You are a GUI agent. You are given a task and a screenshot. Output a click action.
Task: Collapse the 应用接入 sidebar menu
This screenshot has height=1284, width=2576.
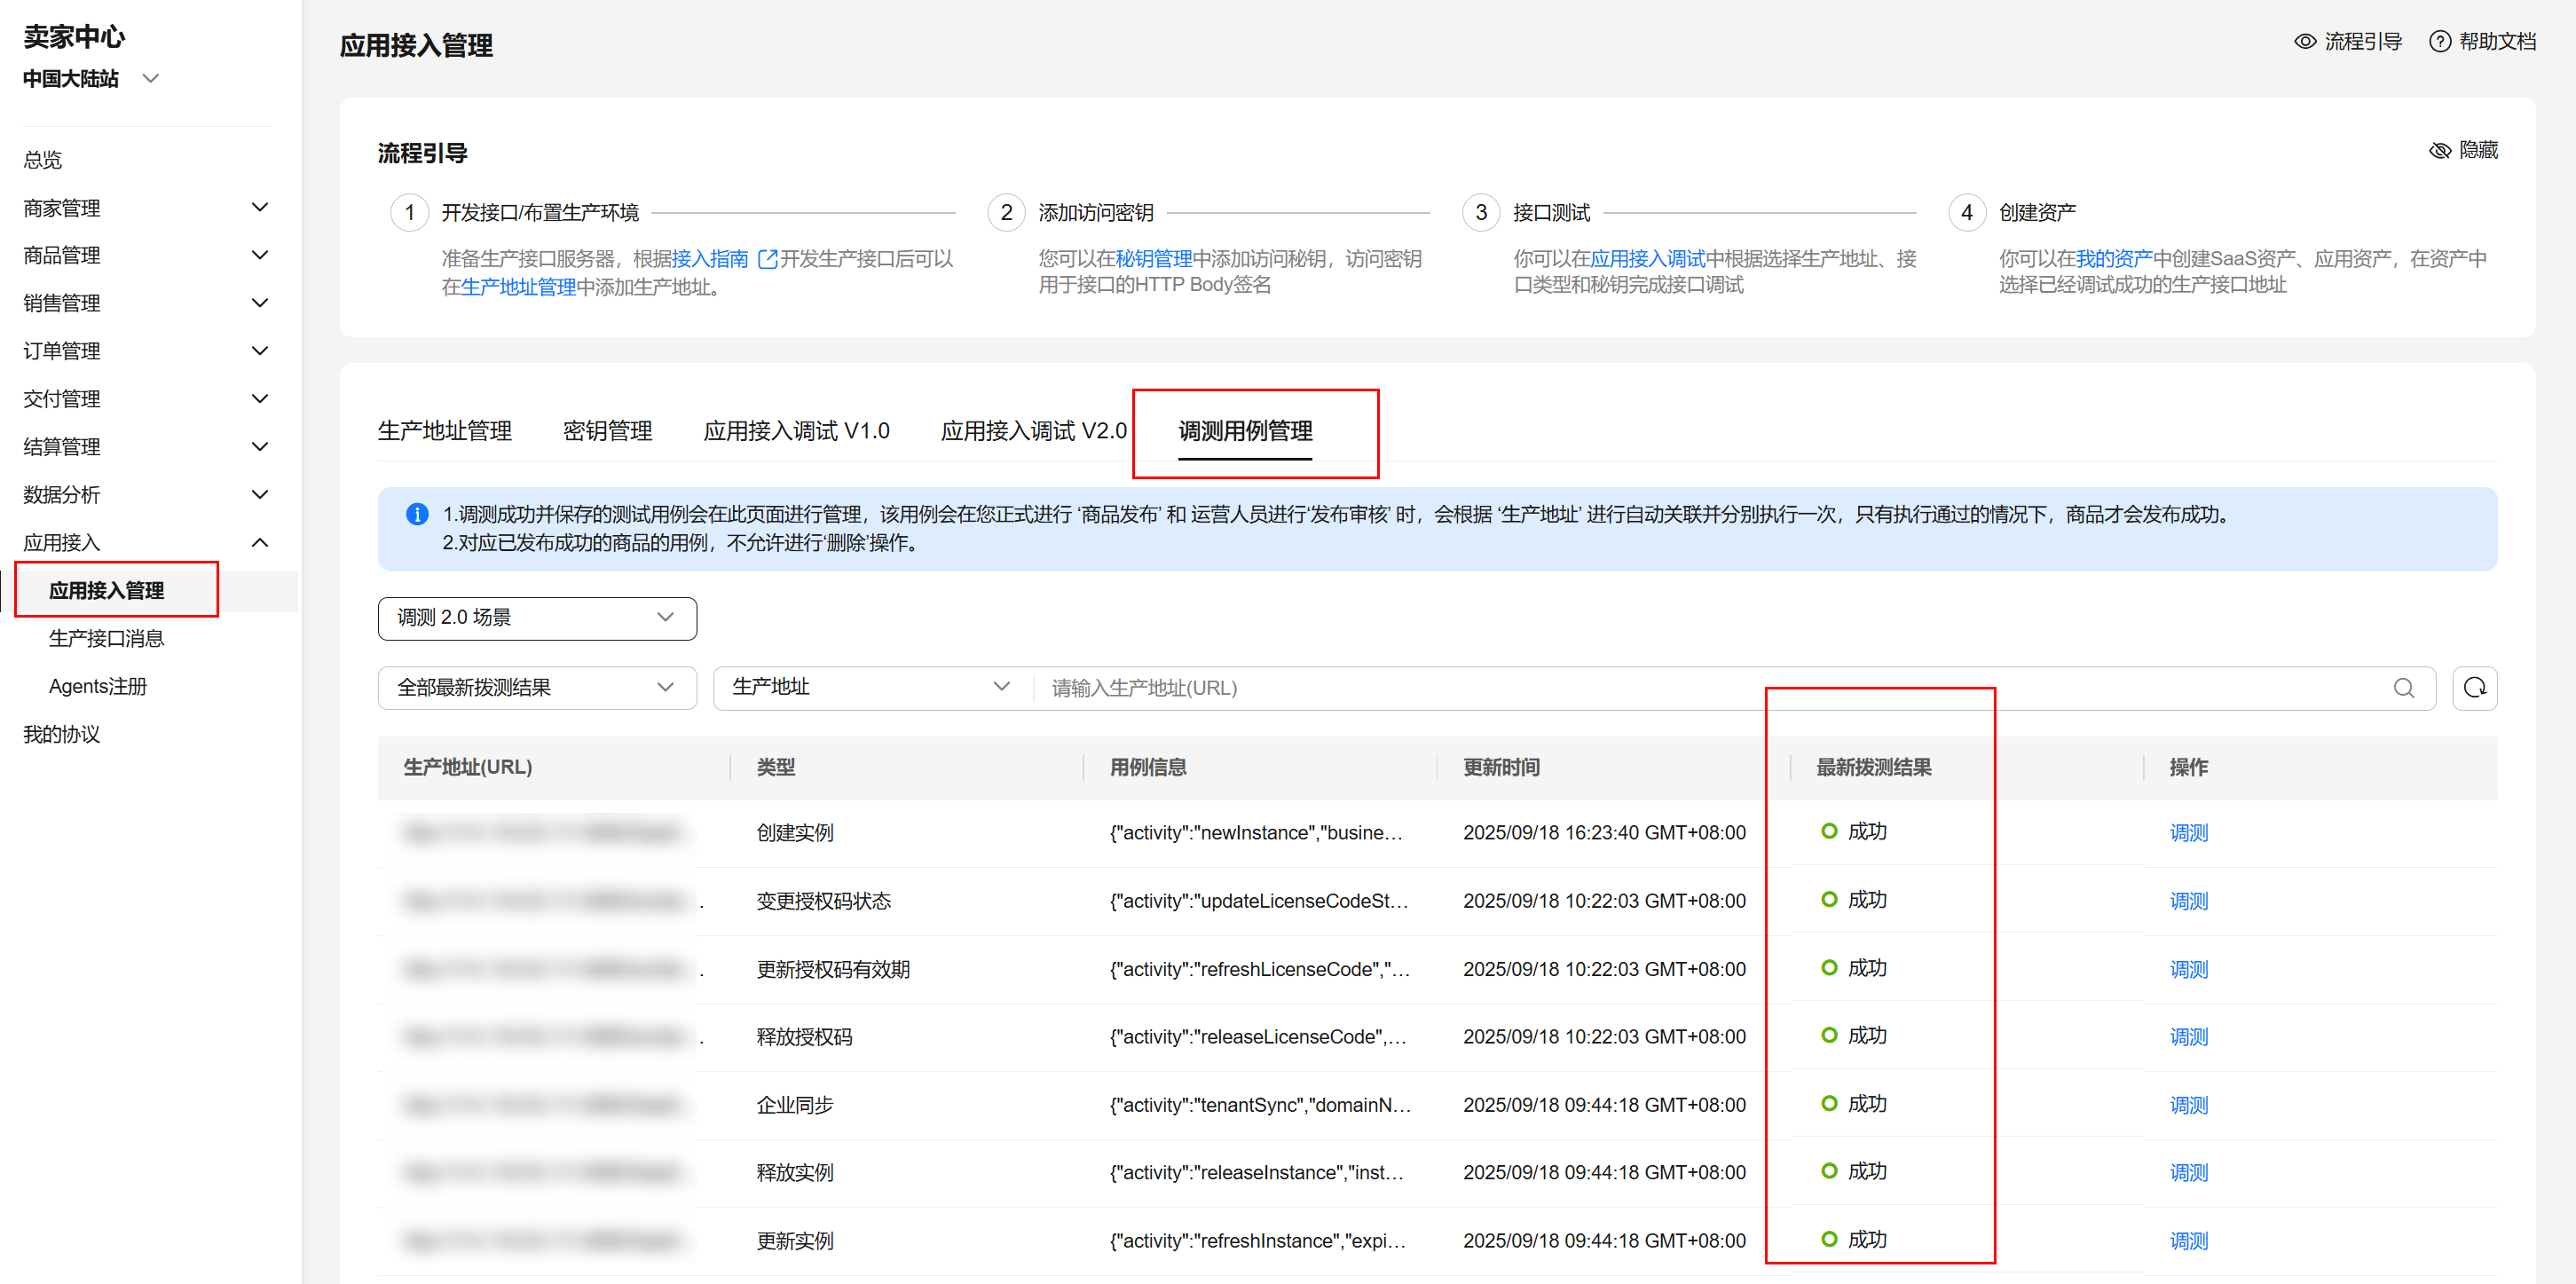click(x=260, y=542)
